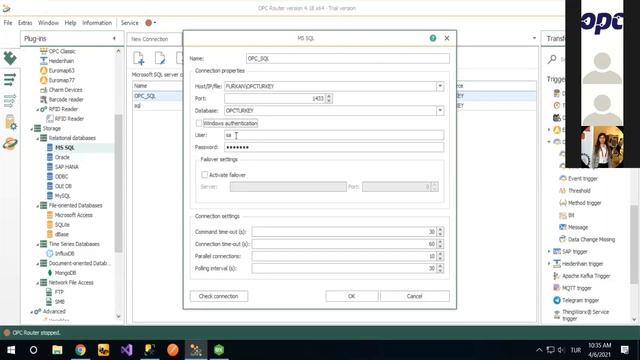Click the search magnifier in Transfer panel
The image size is (640, 360).
click(552, 60)
